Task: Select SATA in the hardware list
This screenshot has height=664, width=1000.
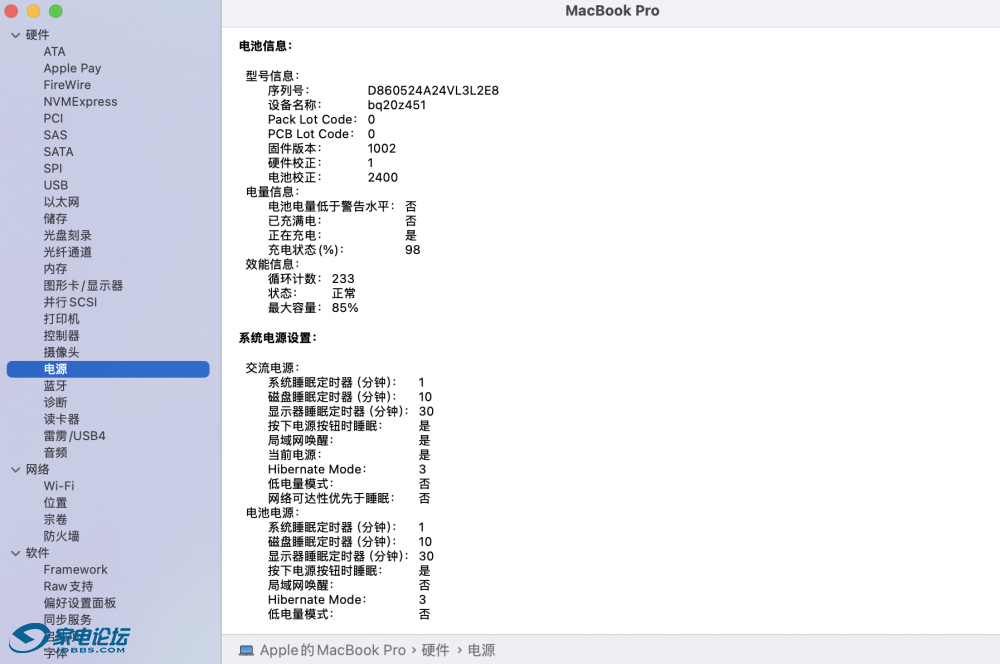Action: click(x=58, y=152)
